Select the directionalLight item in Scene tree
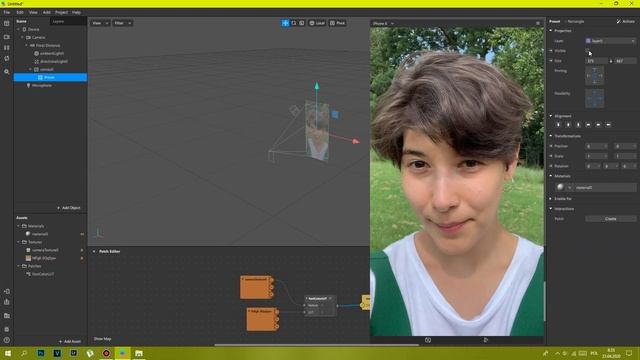 pos(54,61)
